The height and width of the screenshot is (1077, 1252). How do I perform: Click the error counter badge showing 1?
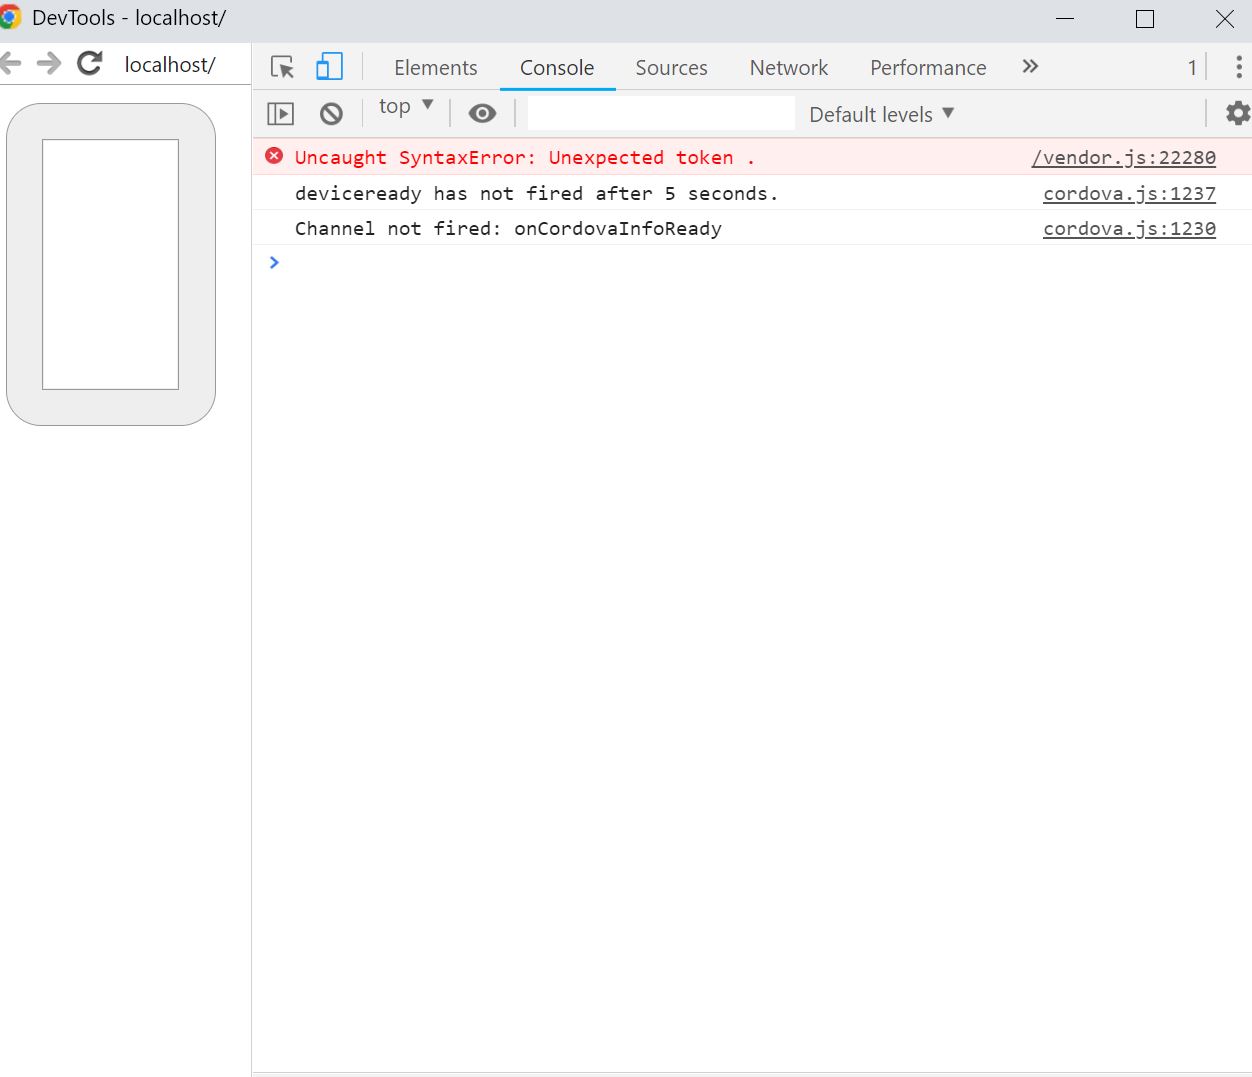1191,66
